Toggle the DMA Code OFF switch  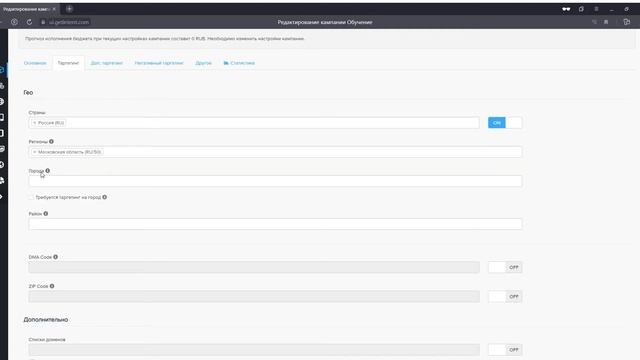click(x=505, y=267)
